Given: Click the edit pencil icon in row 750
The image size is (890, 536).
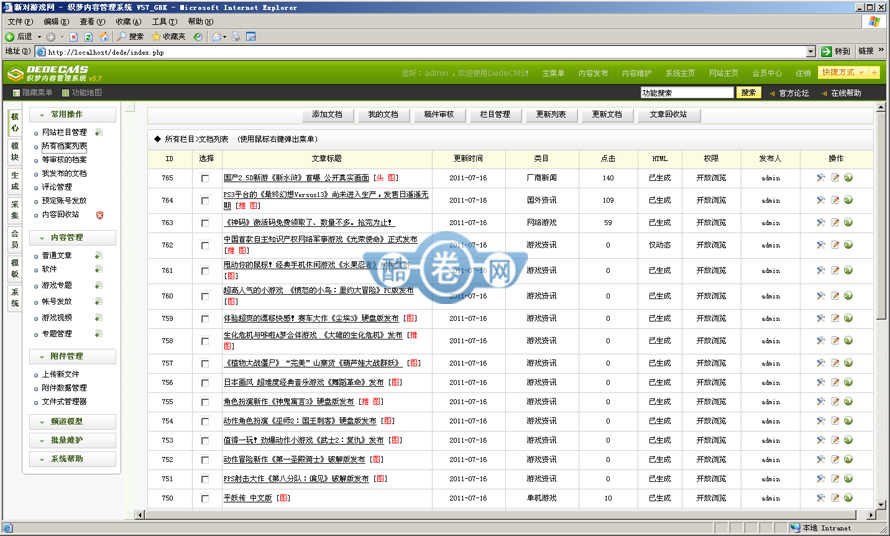Looking at the screenshot, I should 834,498.
